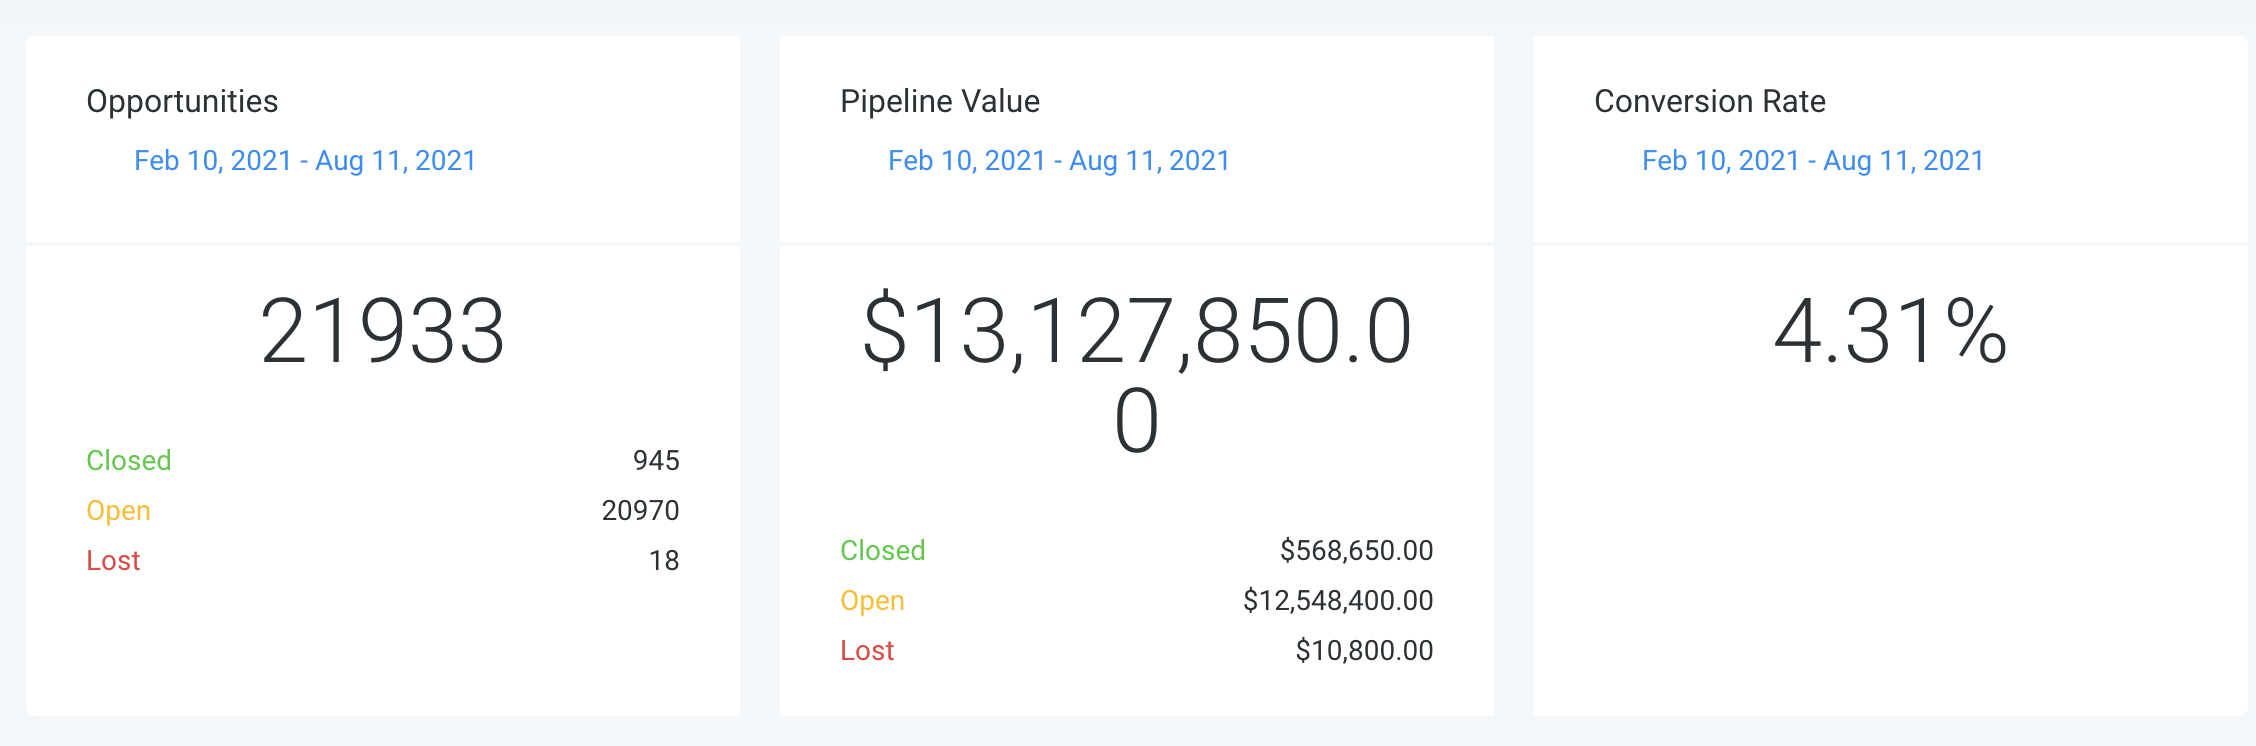Click the Closed label under Pipeline Value
2256x746 pixels.
(x=883, y=550)
